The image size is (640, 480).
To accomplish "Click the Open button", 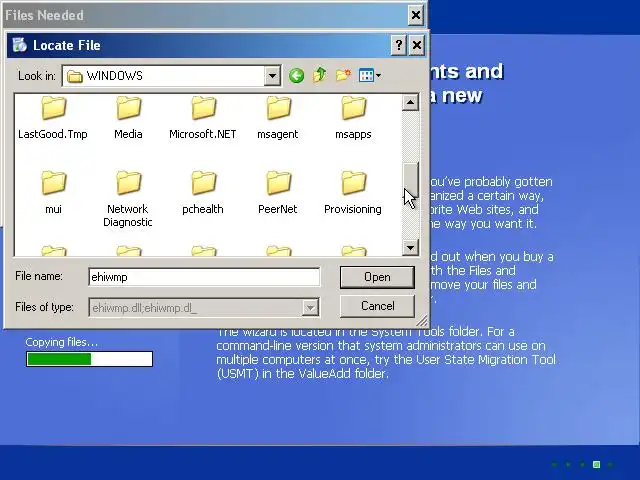I will (377, 277).
